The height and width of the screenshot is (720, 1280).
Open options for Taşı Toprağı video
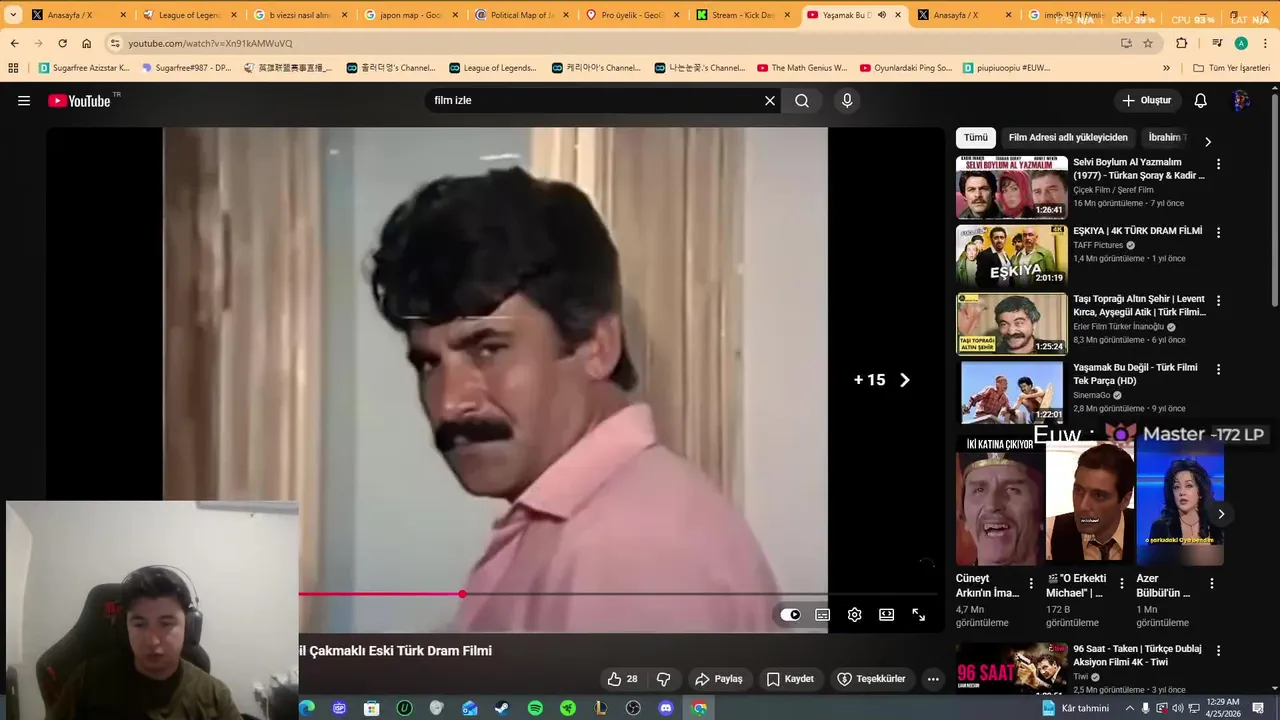(x=1218, y=300)
